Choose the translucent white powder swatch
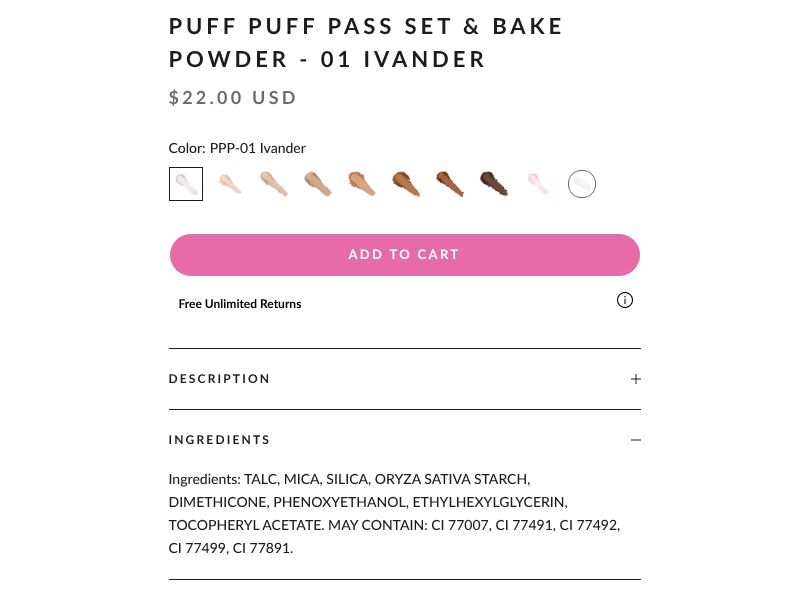800x600 pixels. (581, 183)
